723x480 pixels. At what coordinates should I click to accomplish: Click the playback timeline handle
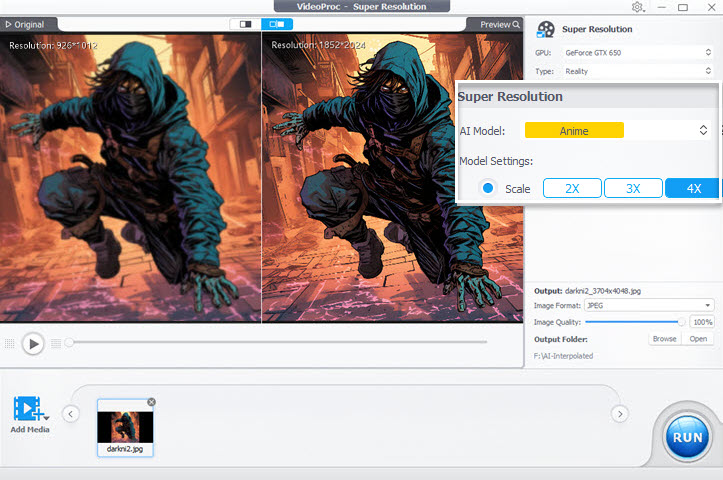point(69,342)
